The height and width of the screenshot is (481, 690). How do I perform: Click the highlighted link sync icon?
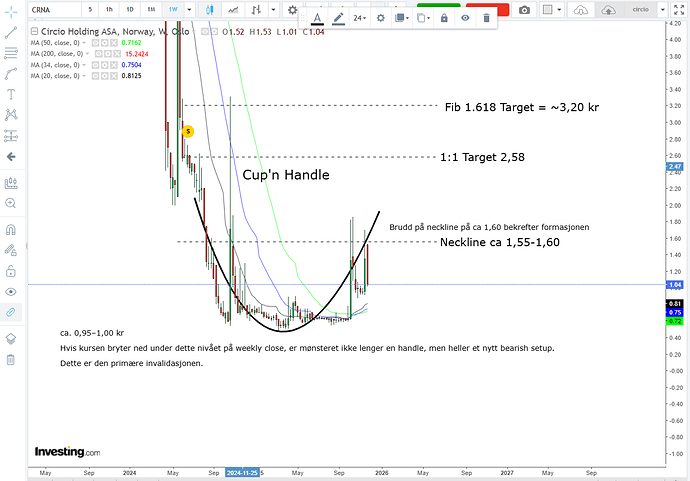(11, 312)
